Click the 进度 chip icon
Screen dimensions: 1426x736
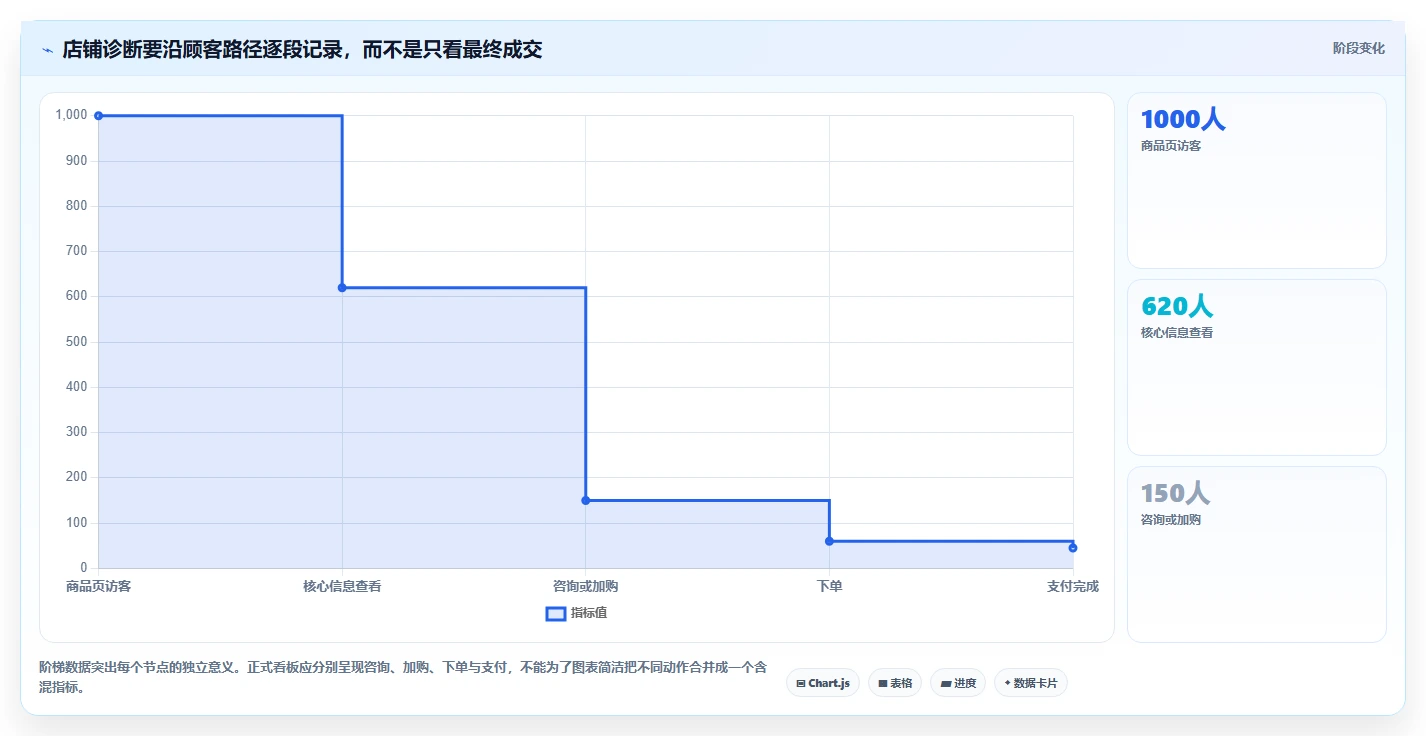(946, 684)
